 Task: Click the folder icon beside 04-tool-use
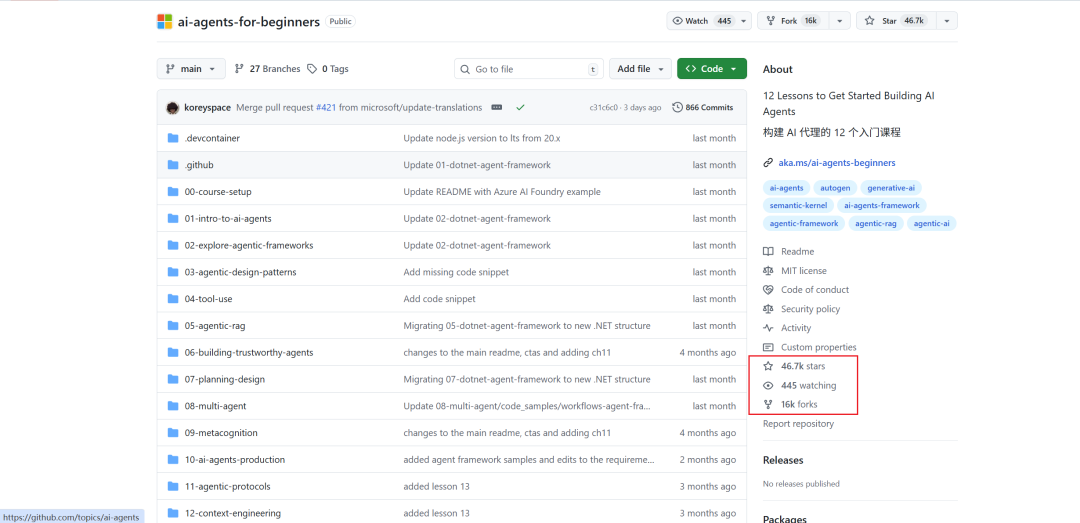click(x=173, y=299)
